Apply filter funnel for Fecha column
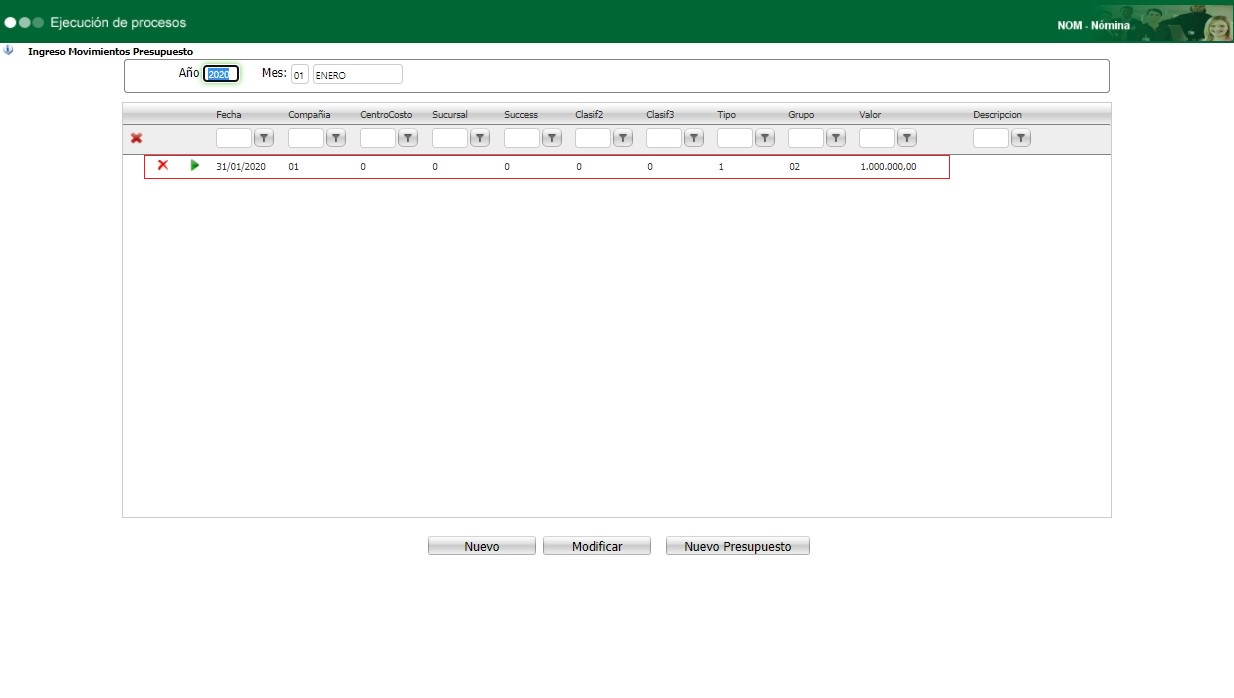The width and height of the screenshot is (1234, 698). (265, 138)
